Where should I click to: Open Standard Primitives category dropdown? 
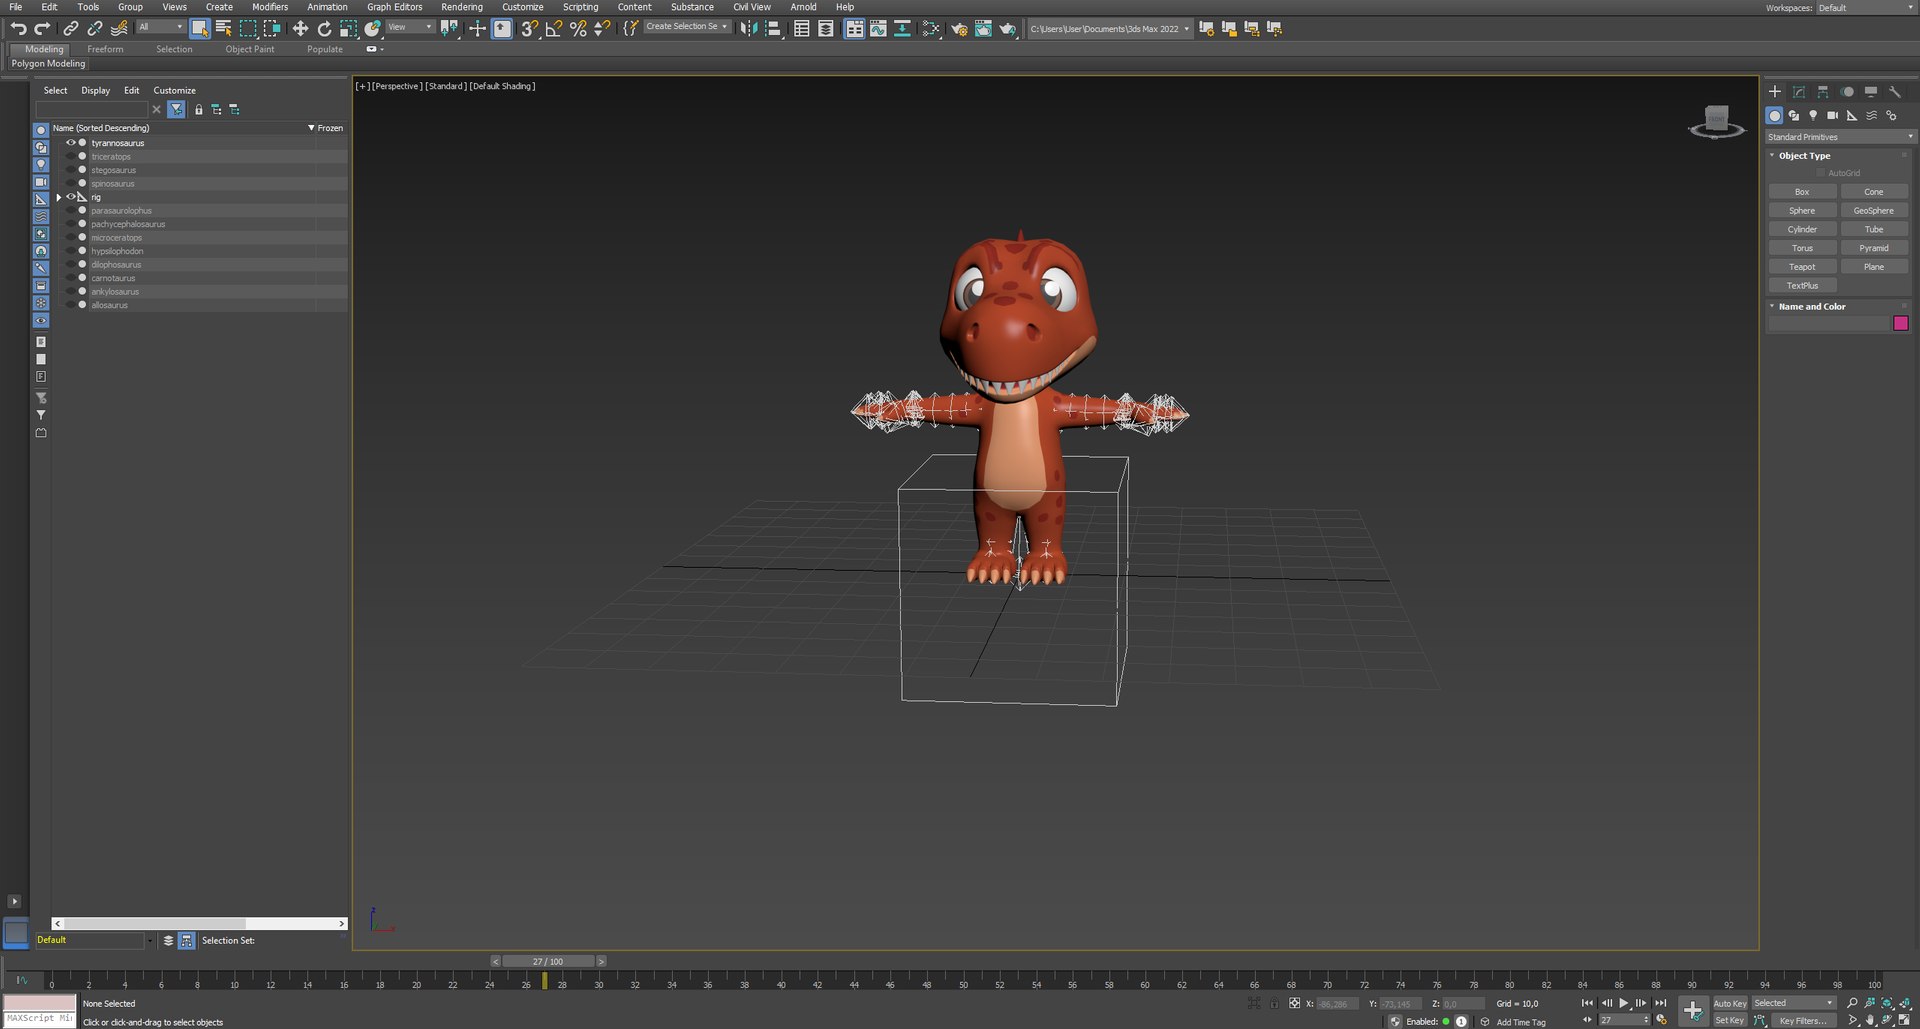coord(1840,137)
